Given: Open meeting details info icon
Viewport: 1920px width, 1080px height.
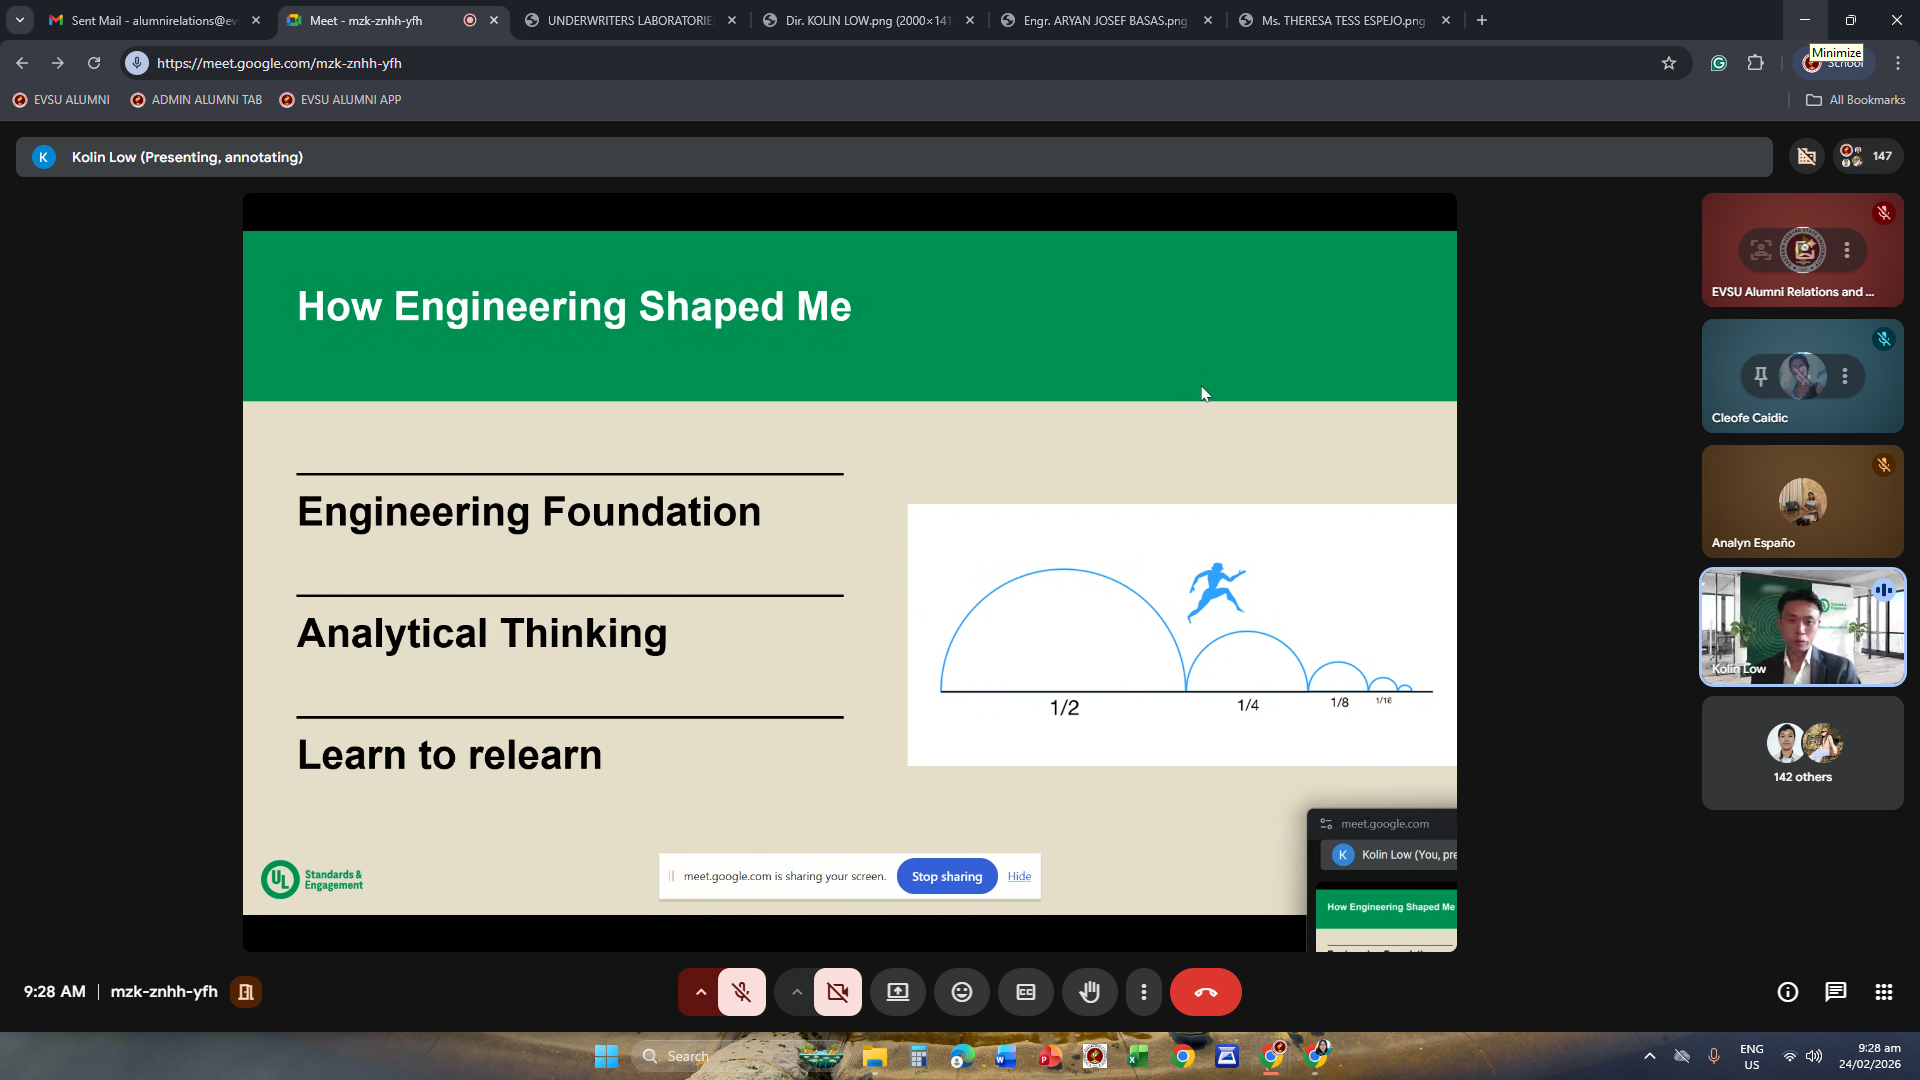Looking at the screenshot, I should [x=1787, y=992].
